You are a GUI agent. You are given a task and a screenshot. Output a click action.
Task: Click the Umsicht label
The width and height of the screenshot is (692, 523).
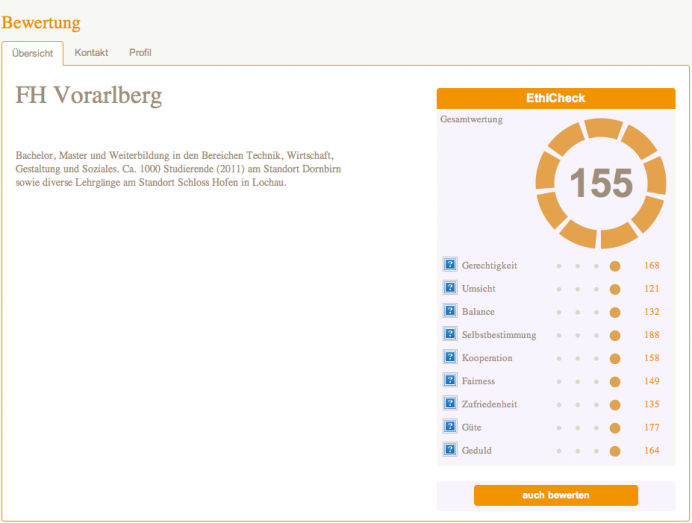tap(479, 289)
